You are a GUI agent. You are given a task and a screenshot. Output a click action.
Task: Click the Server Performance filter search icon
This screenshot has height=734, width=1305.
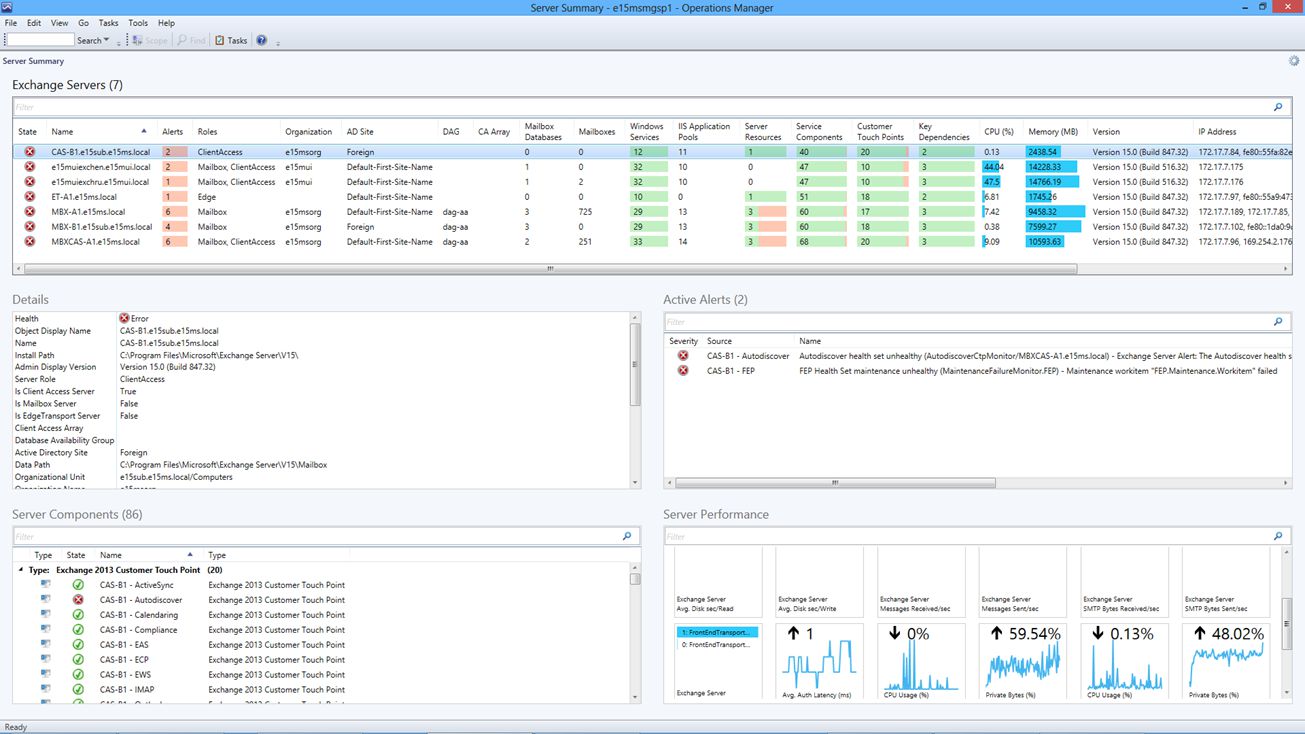pyautogui.click(x=1278, y=537)
